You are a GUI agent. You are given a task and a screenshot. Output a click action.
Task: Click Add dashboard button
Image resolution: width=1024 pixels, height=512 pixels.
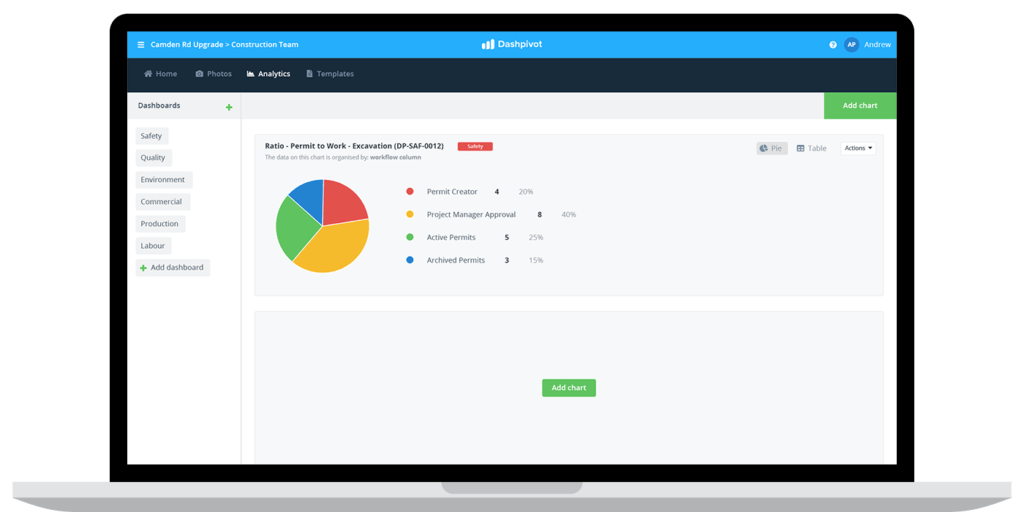[173, 268]
